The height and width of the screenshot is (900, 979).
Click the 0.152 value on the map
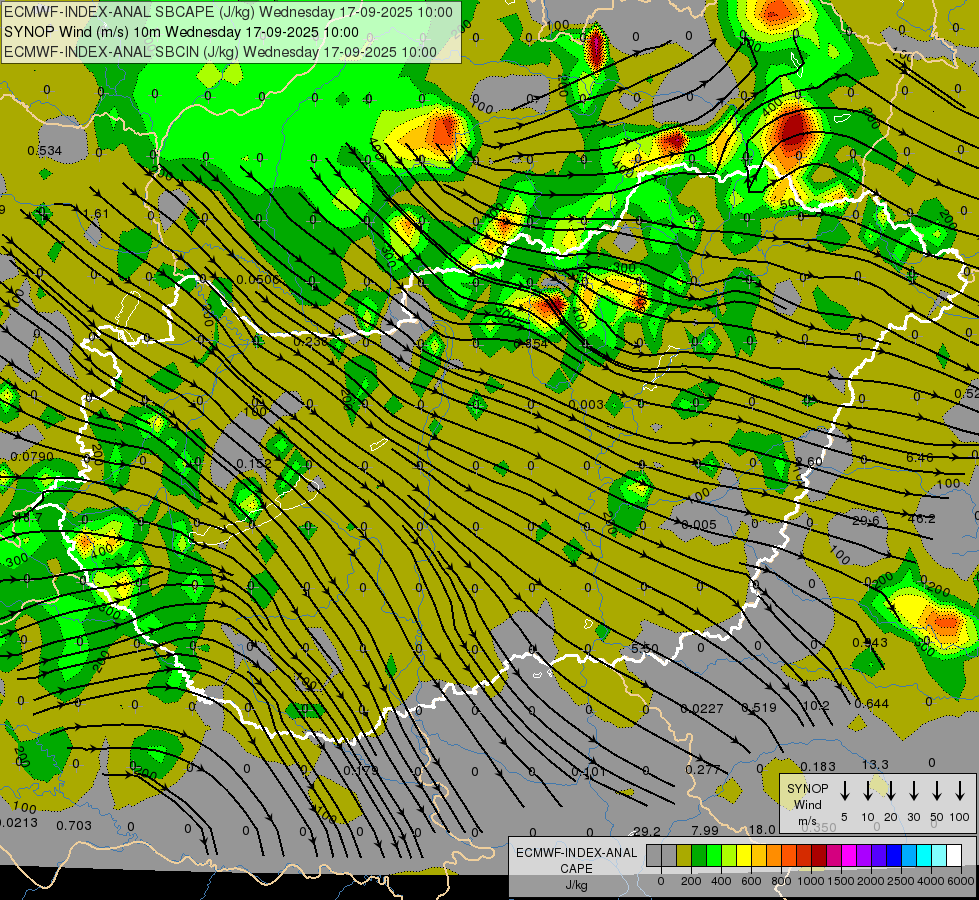pos(254,463)
